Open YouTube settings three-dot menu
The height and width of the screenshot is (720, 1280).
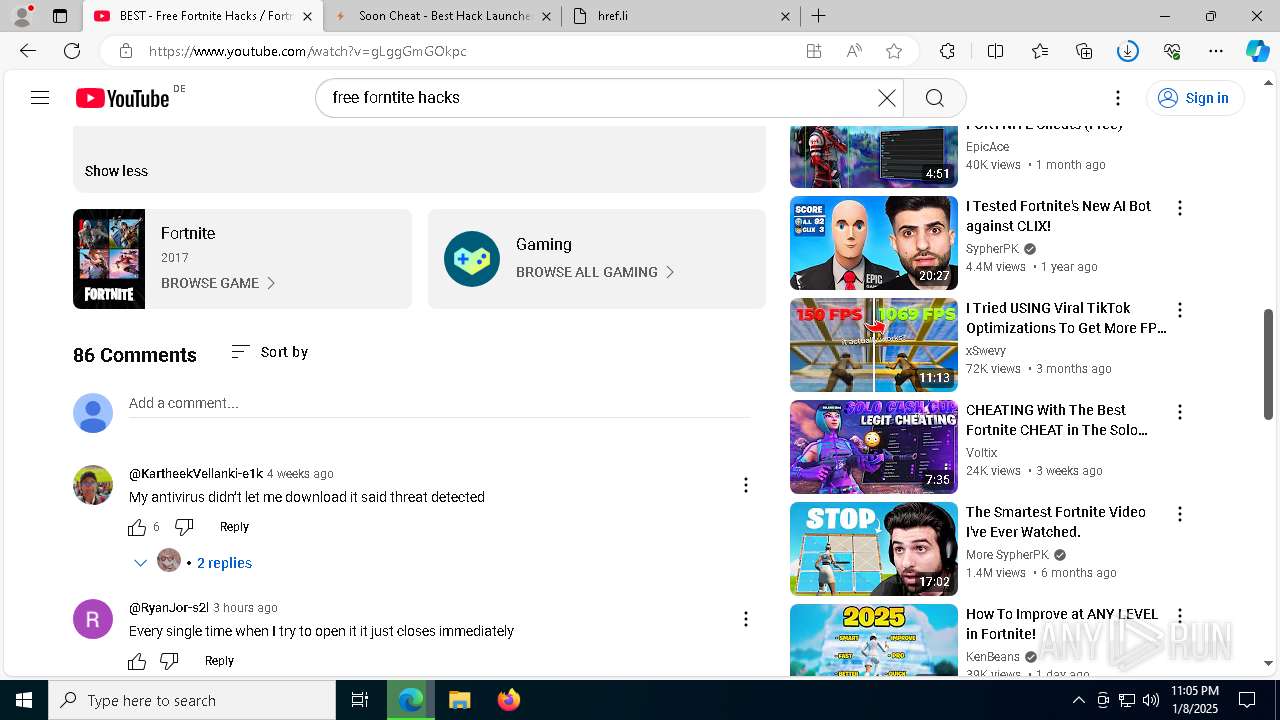[x=1118, y=98]
